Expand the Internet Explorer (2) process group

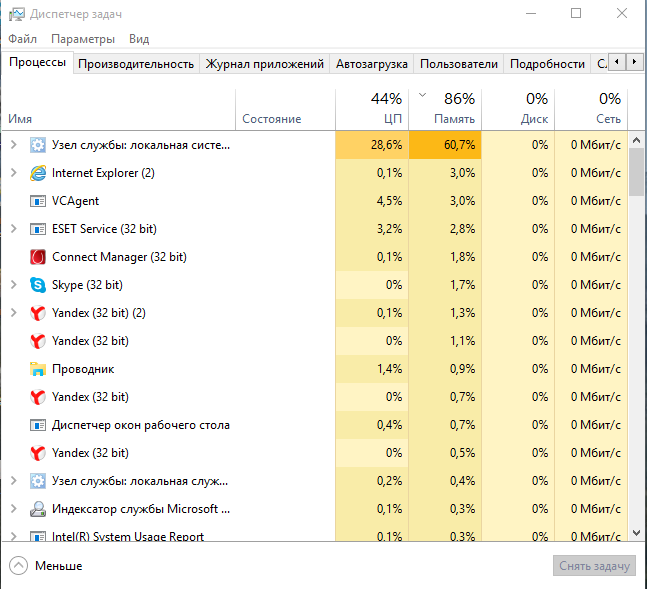[13, 173]
